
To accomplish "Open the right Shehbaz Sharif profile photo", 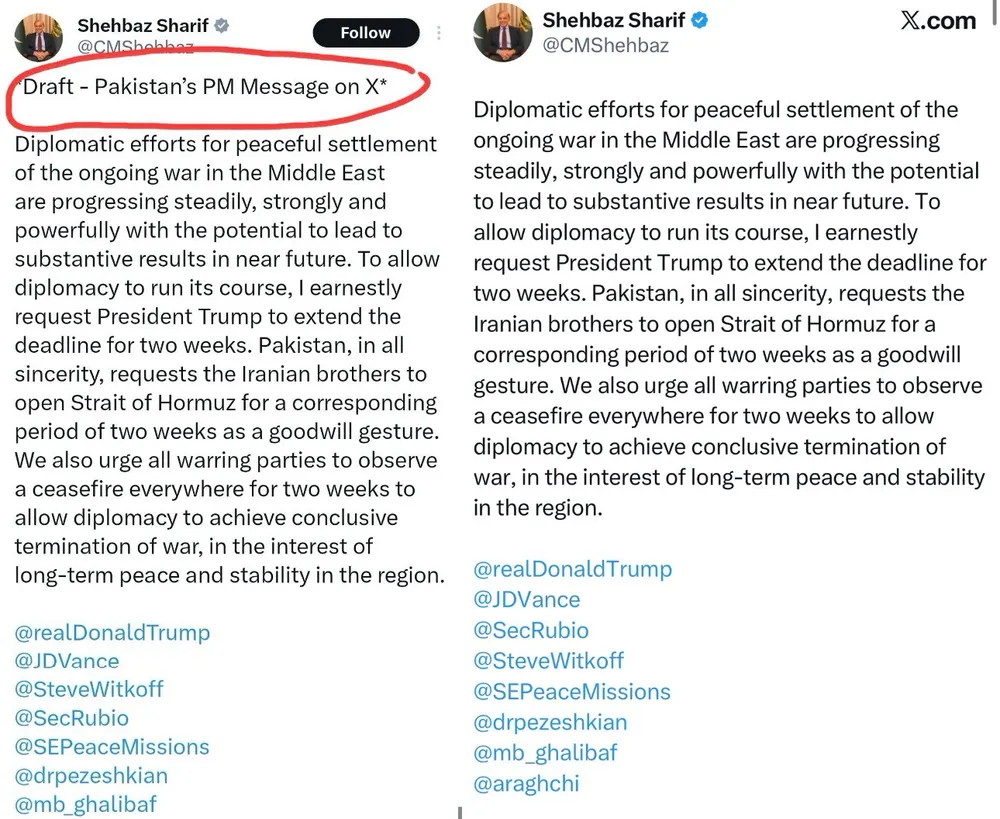I will point(501,32).
